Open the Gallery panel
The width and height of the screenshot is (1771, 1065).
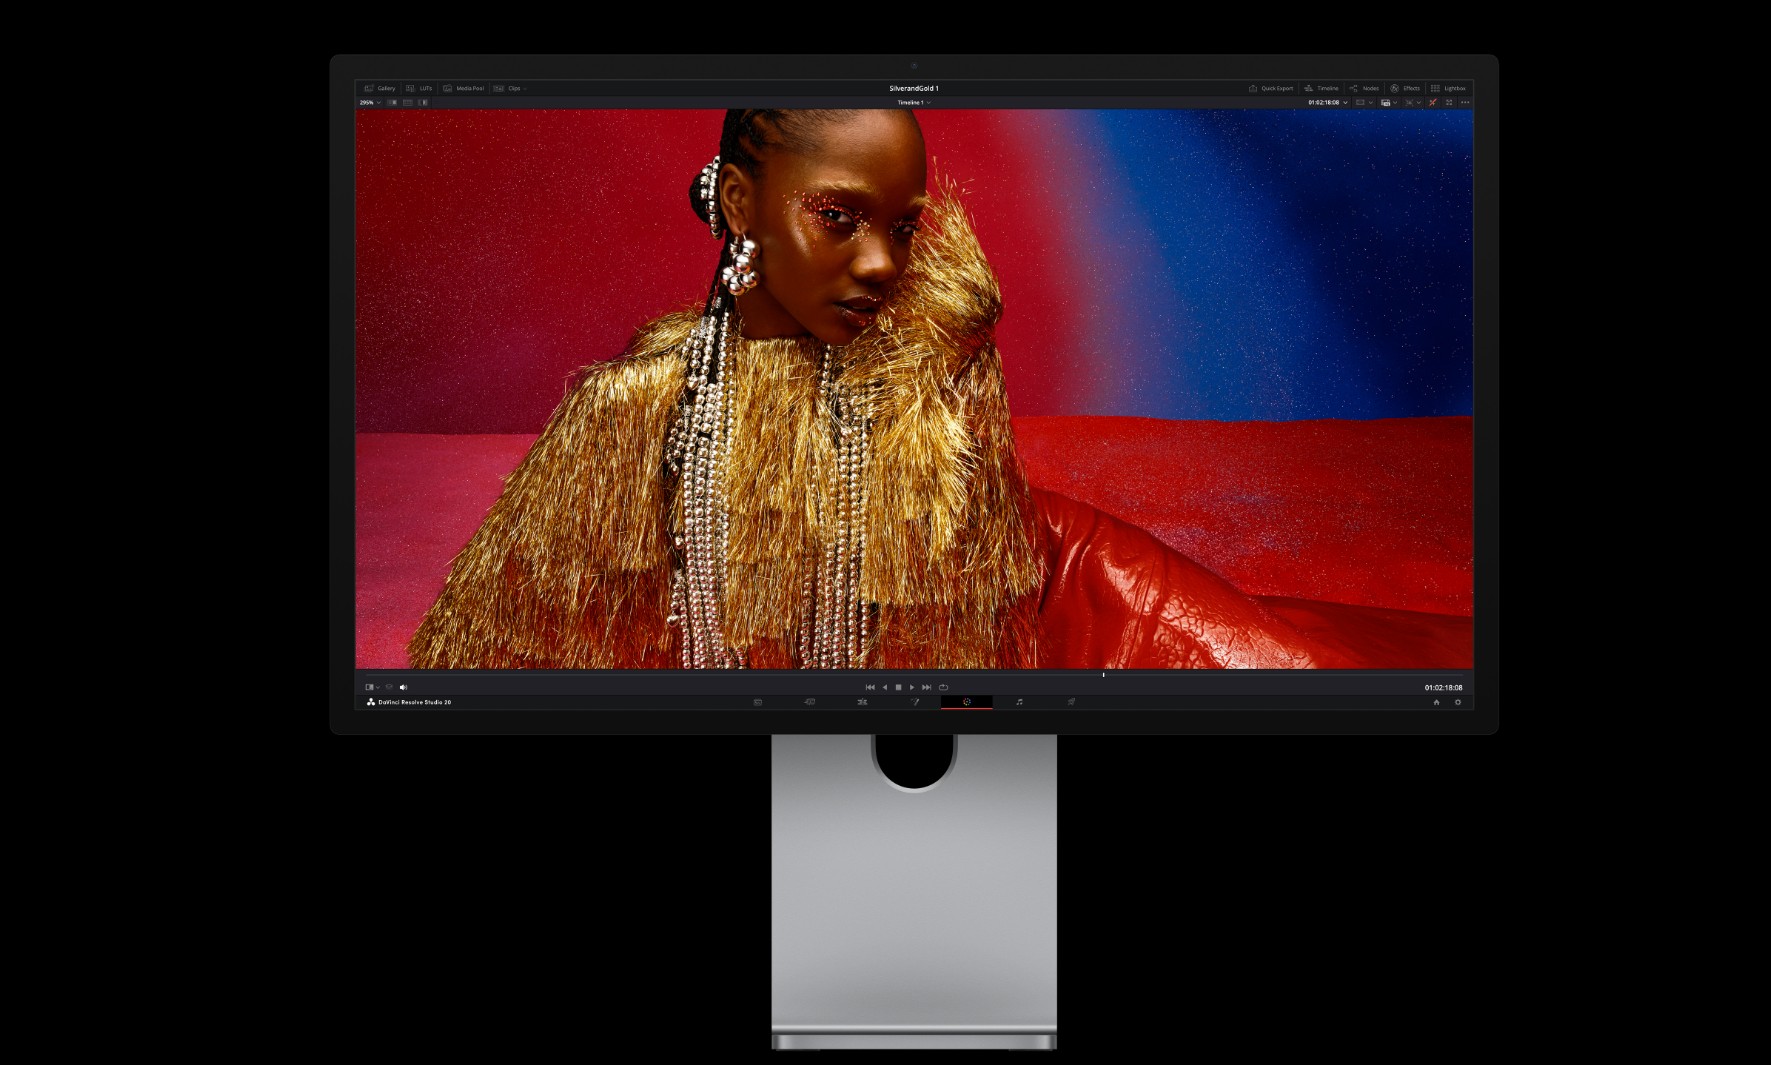pos(380,88)
